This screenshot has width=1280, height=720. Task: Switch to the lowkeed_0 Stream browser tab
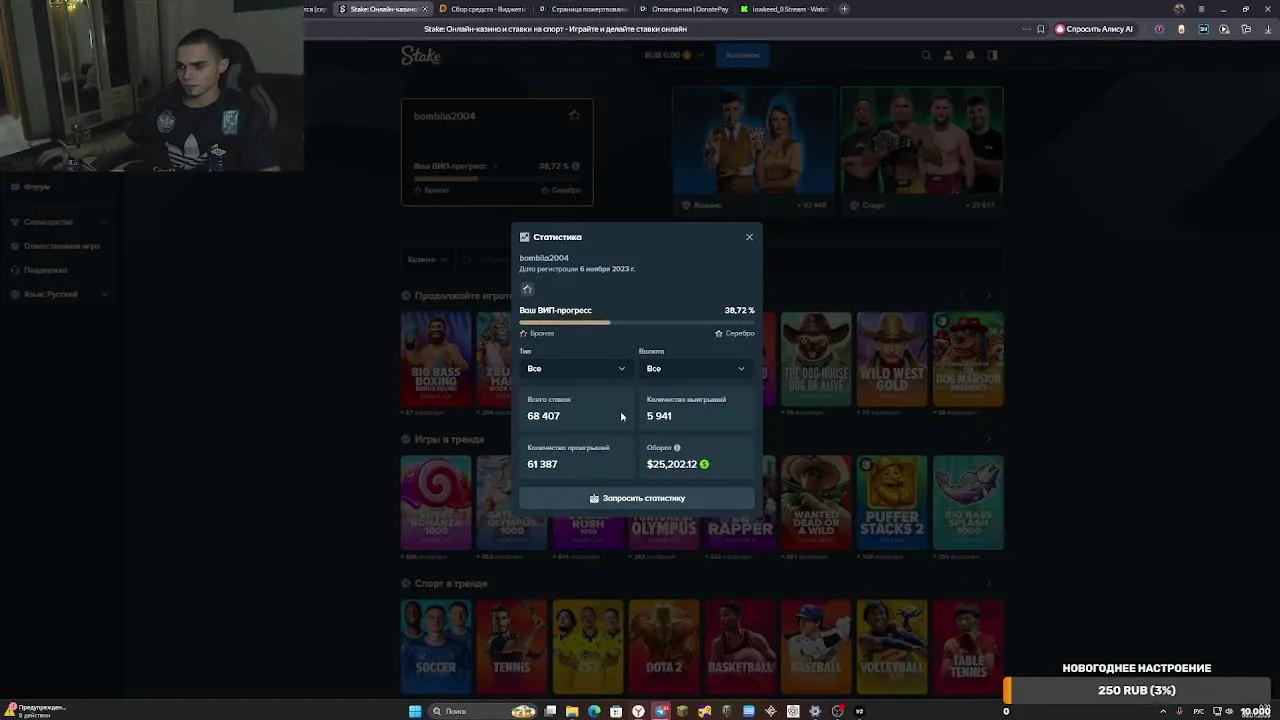click(785, 9)
